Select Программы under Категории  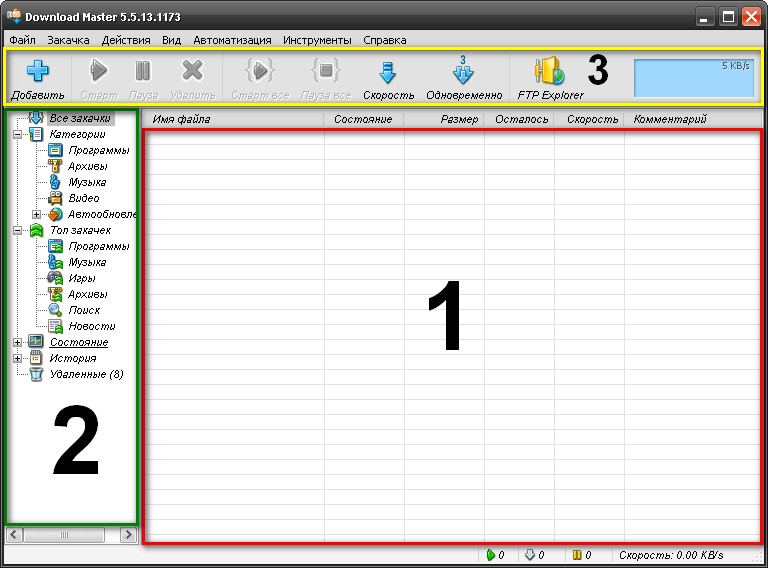(99, 150)
